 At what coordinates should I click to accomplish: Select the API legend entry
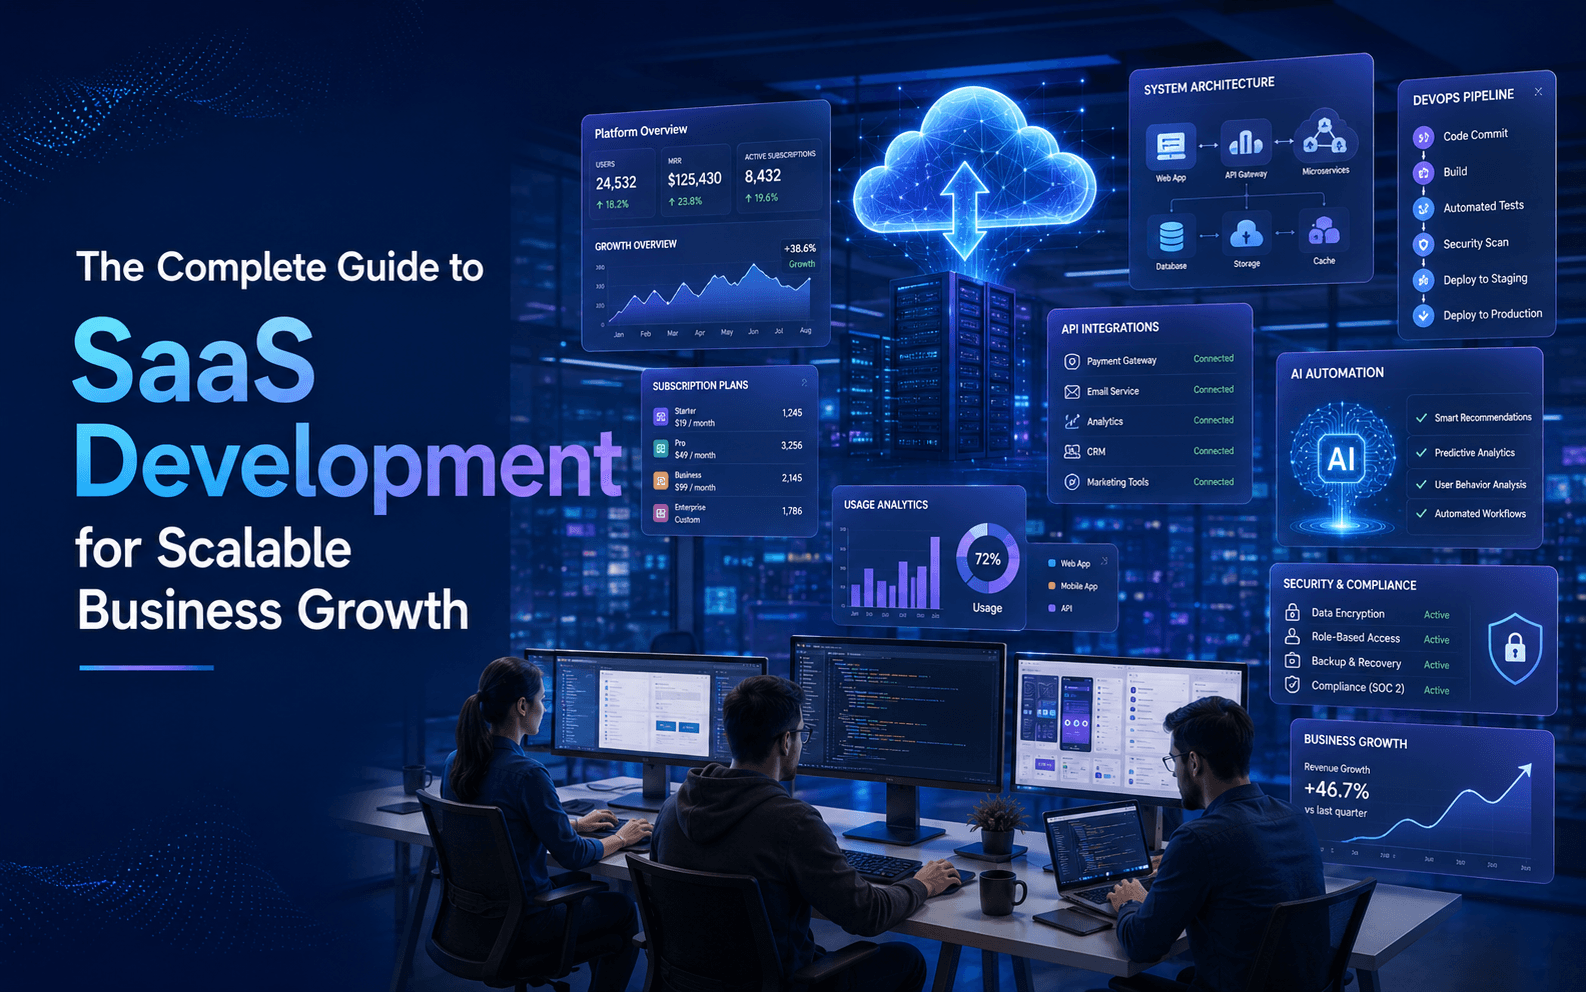(x=1060, y=608)
